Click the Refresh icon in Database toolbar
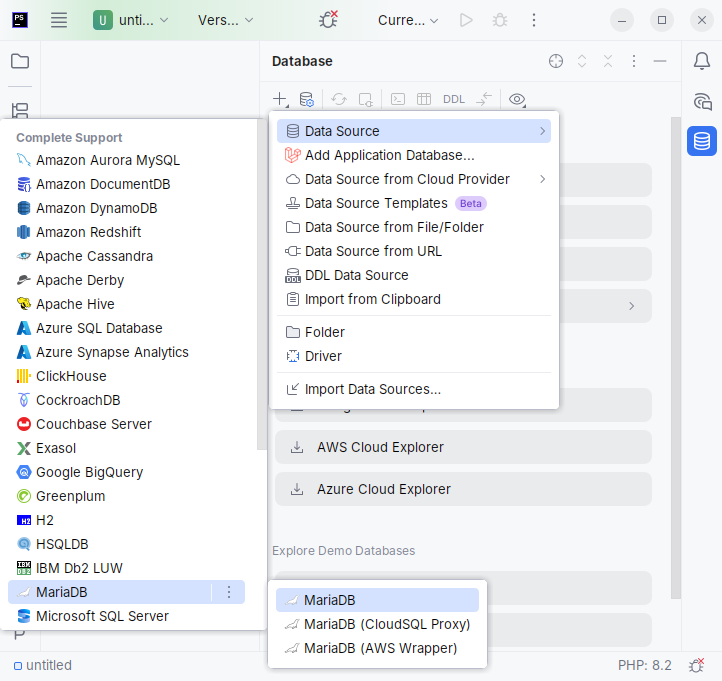Image resolution: width=722 pixels, height=681 pixels. point(339,99)
